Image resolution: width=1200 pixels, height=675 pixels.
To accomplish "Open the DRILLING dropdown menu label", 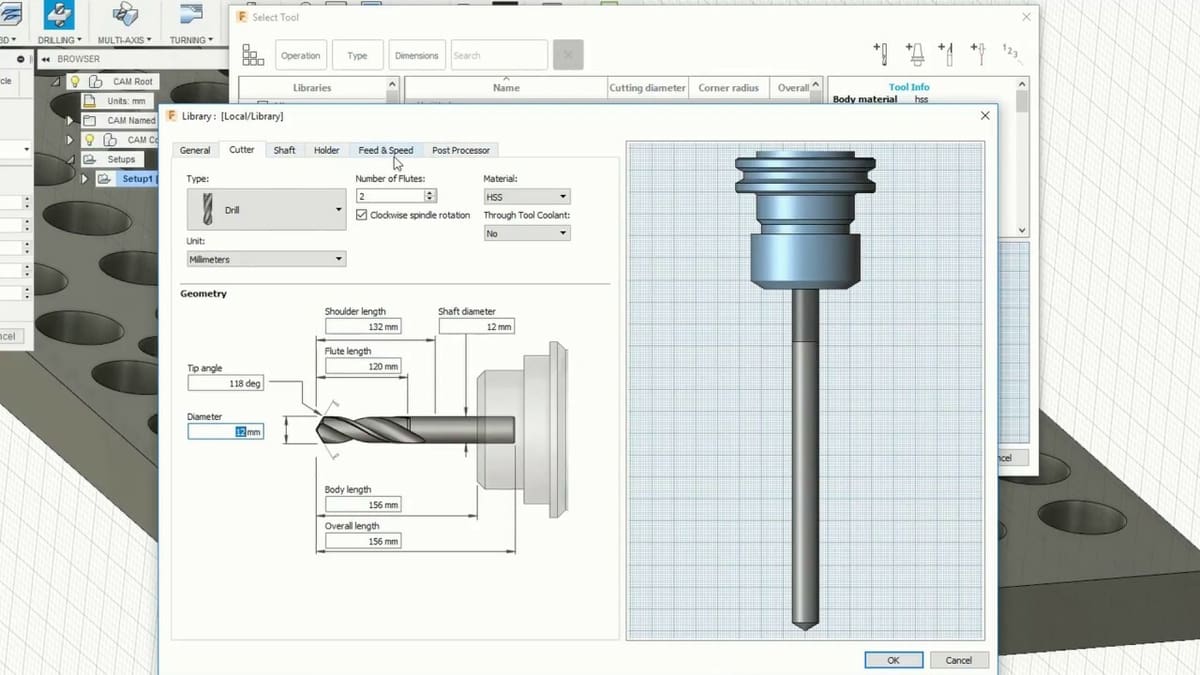I will (x=60, y=40).
